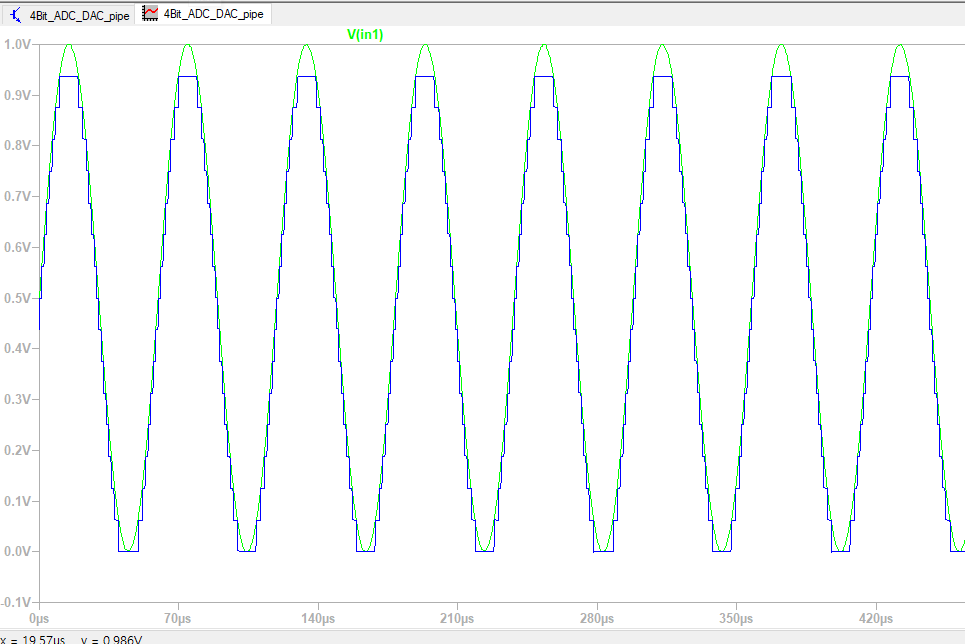Click the x = 19.57µs cursor readout
965x644 pixels.
tap(34, 639)
